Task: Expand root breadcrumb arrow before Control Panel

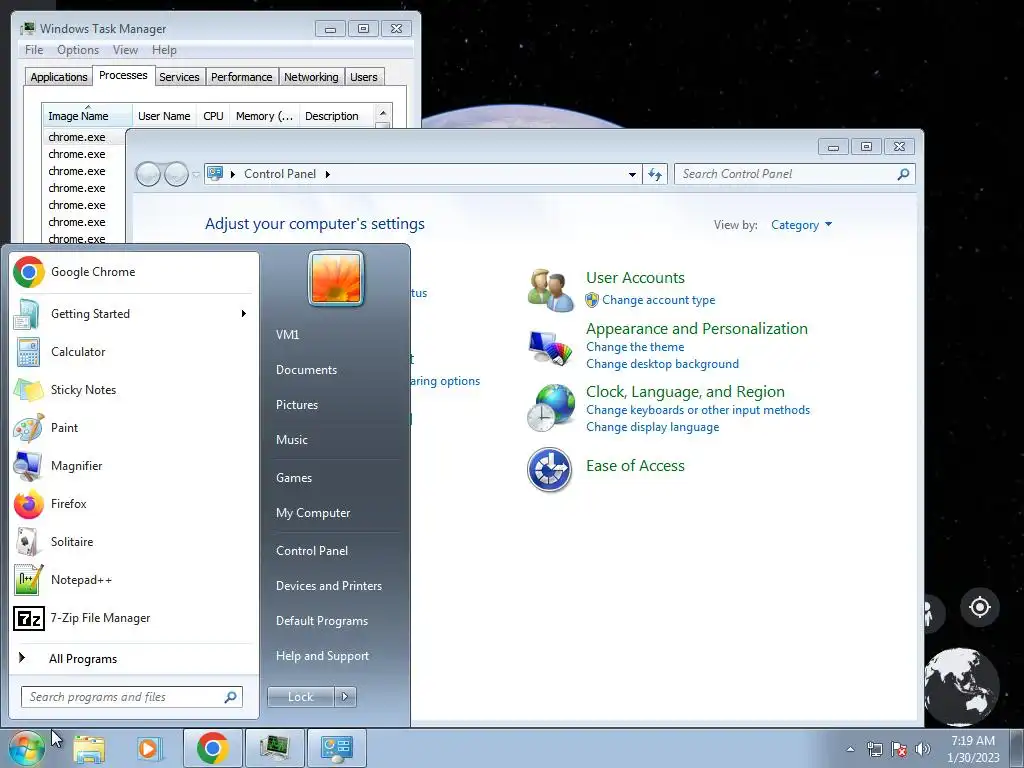Action: [x=232, y=174]
